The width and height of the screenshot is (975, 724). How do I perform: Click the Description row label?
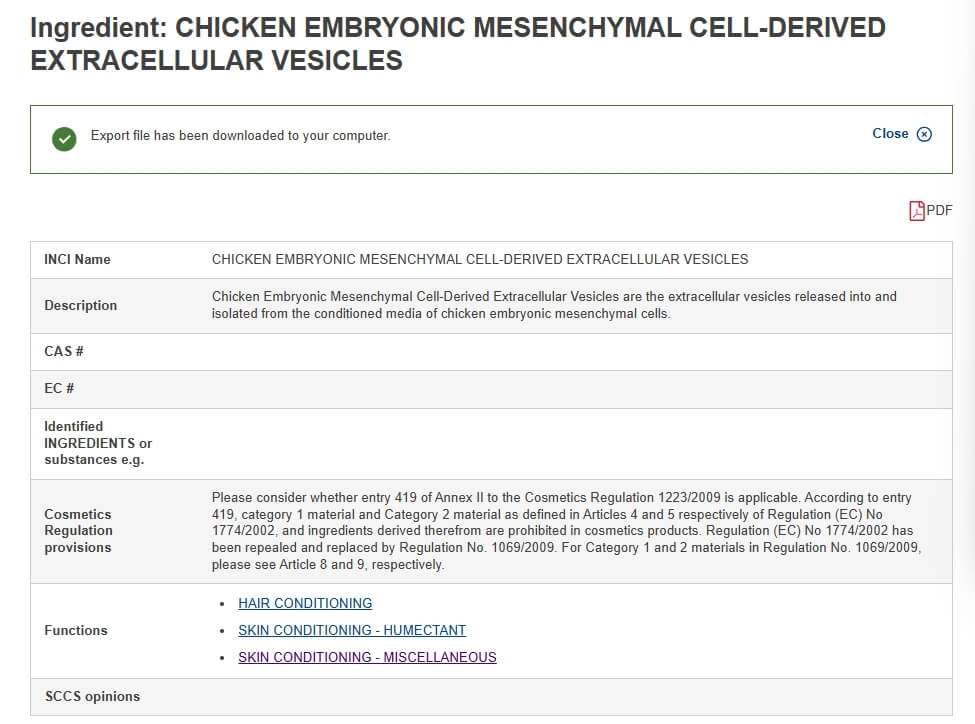point(80,305)
